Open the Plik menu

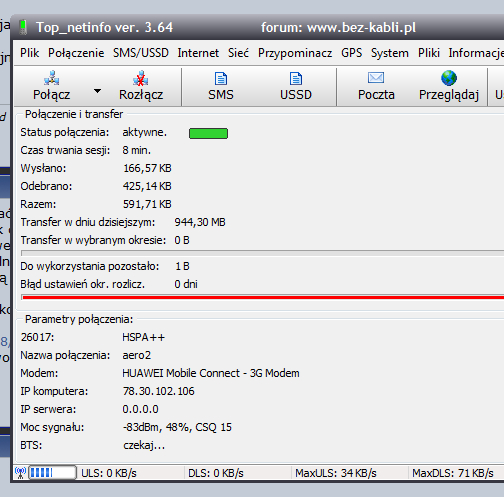29,53
